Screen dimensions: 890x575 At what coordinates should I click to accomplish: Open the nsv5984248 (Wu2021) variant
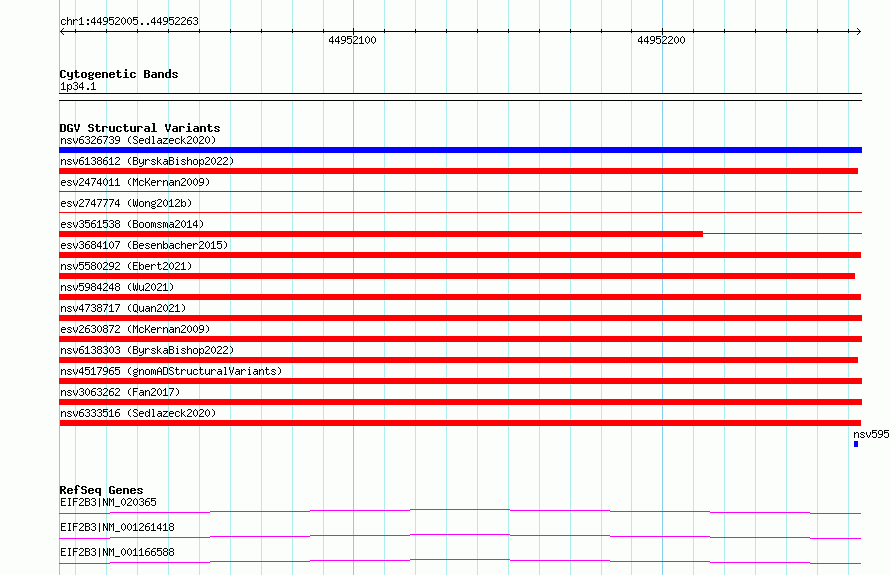117,287
